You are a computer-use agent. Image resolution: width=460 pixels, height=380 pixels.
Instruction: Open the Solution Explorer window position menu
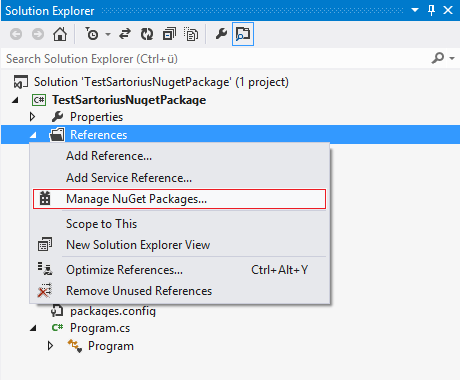click(x=415, y=10)
